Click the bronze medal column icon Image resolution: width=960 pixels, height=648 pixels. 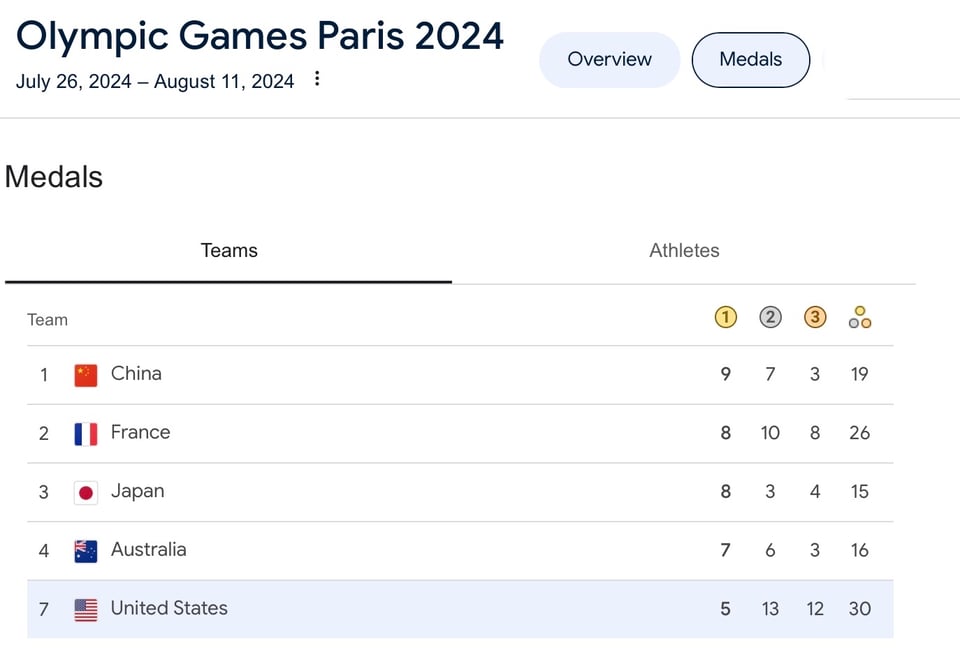pyautogui.click(x=815, y=318)
